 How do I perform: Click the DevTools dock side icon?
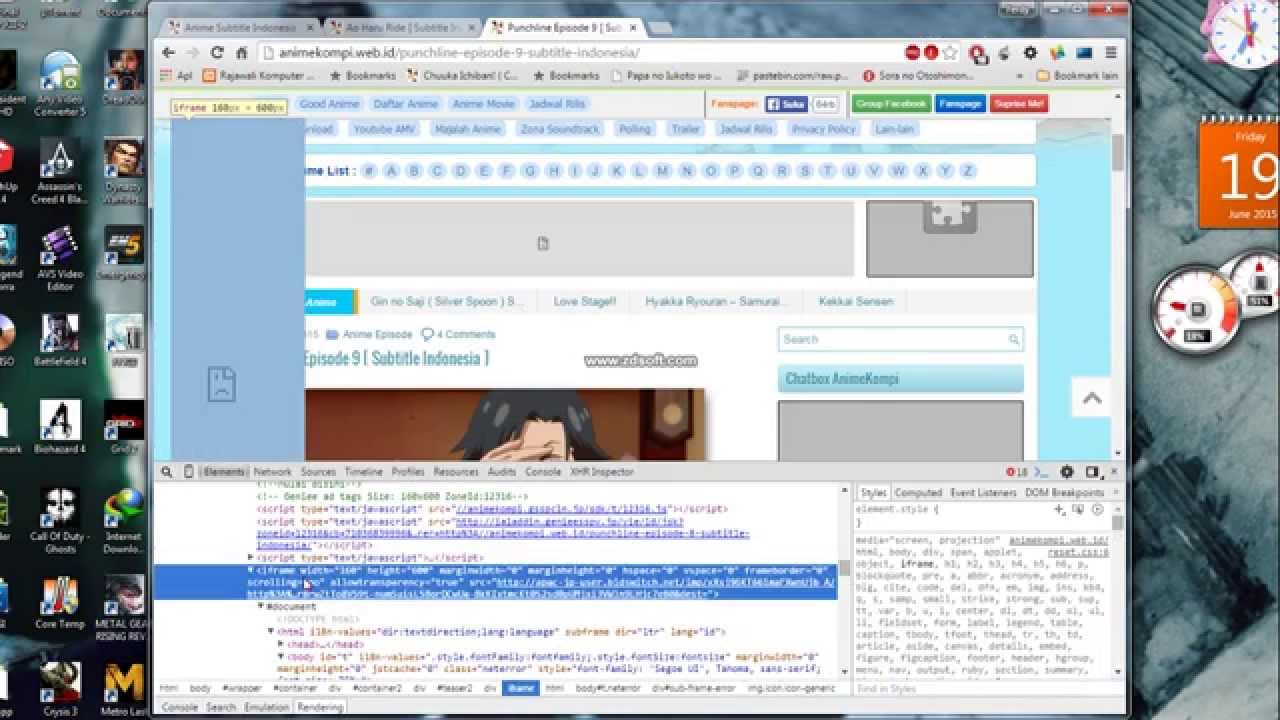pyautogui.click(x=1092, y=472)
